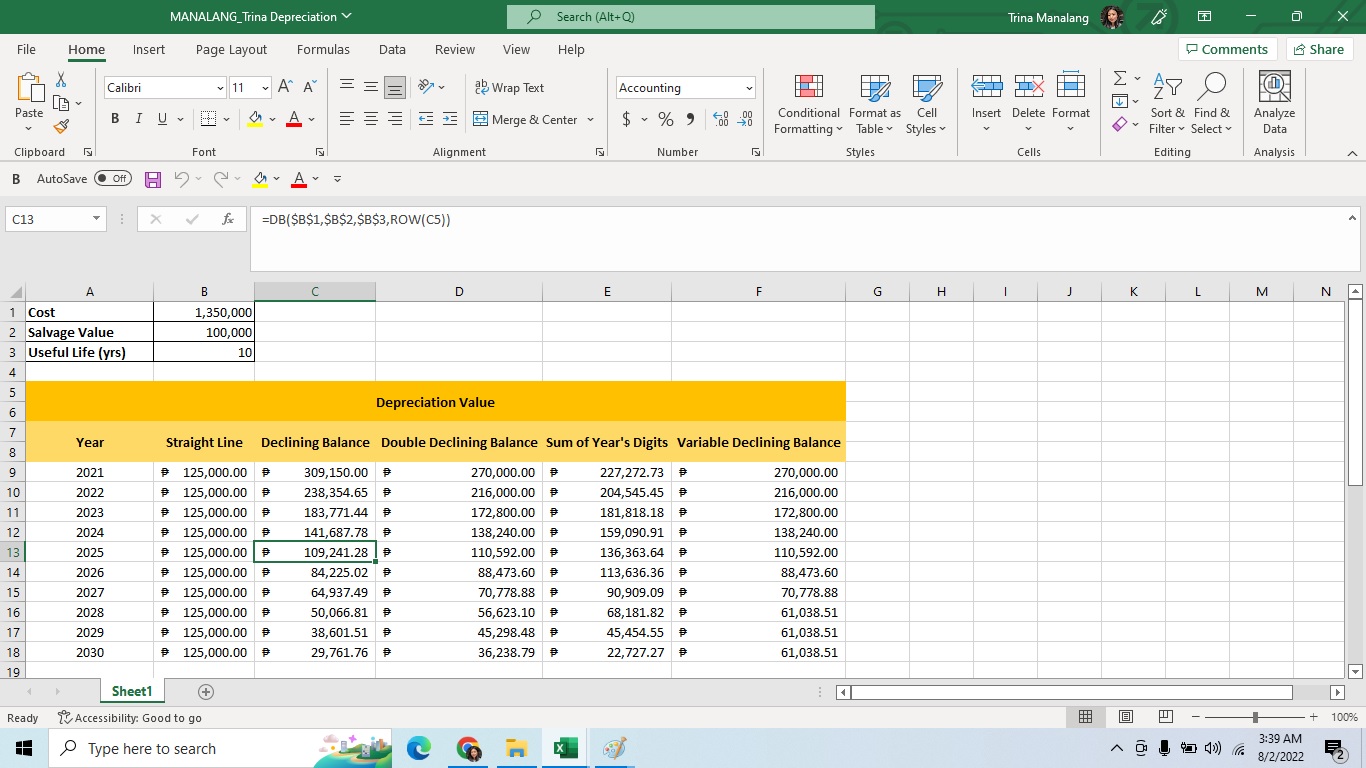This screenshot has height=768, width=1366.
Task: Click the Decrease Decimal icon
Action: (x=745, y=119)
